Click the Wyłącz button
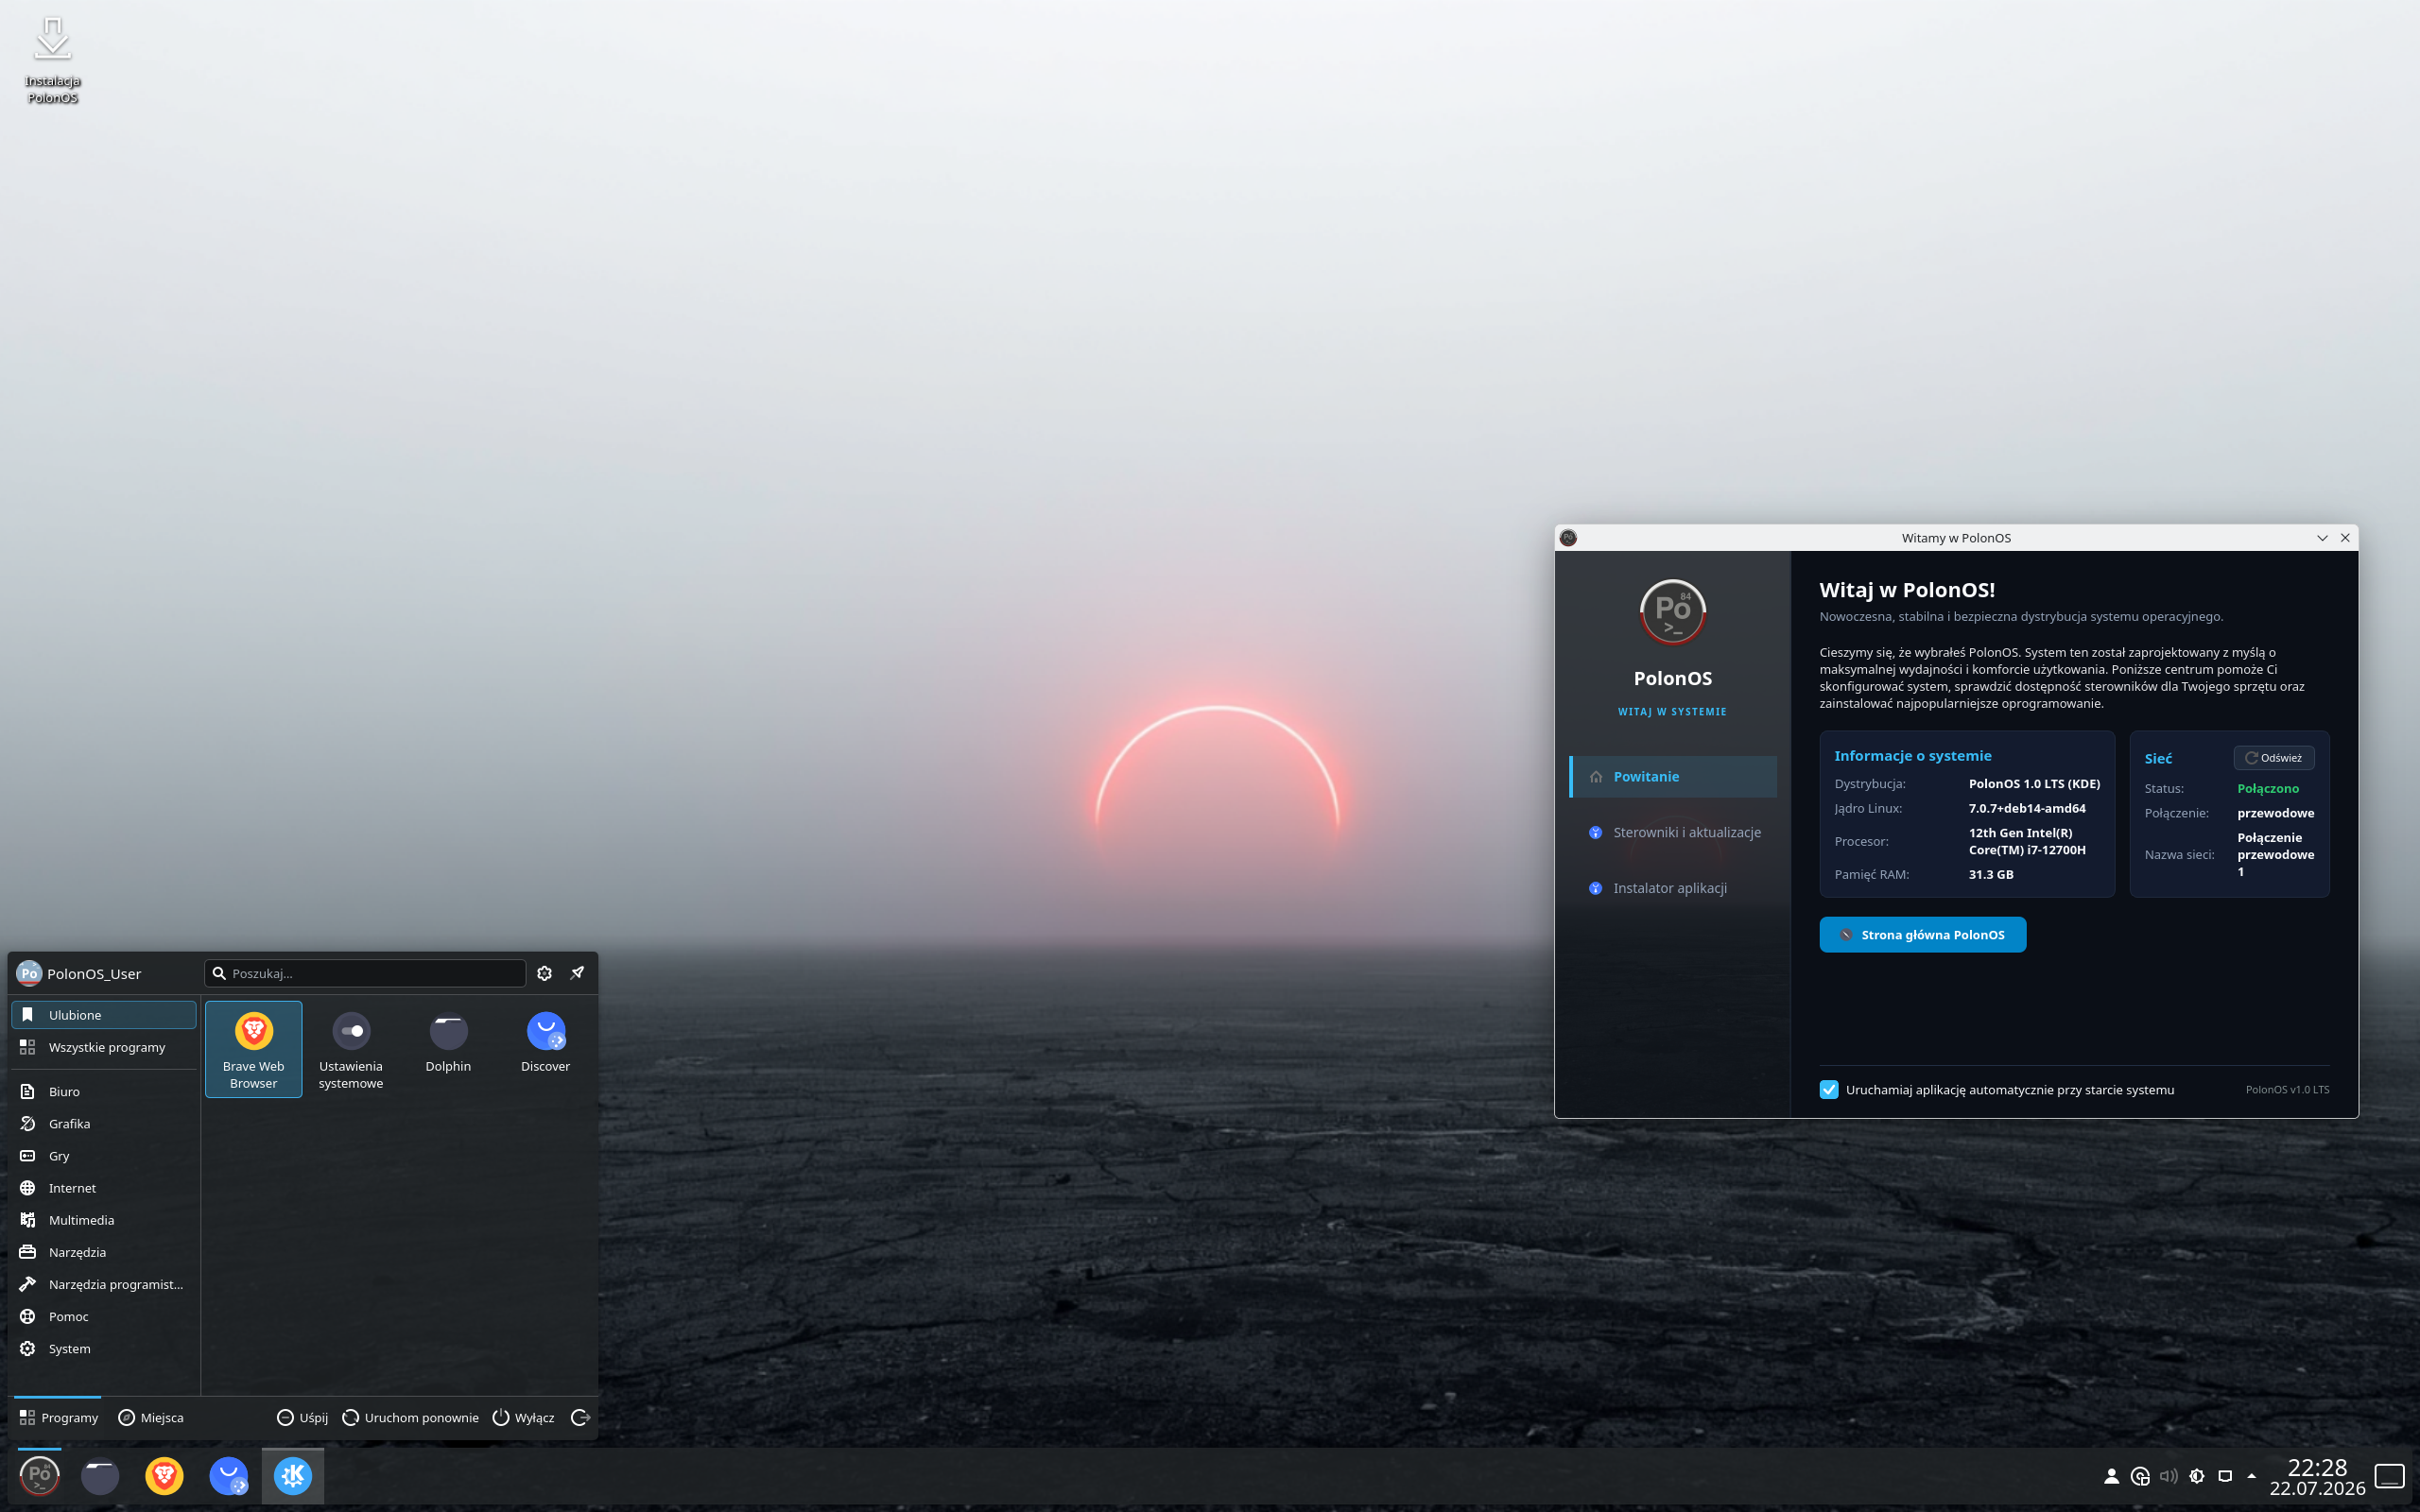 click(x=524, y=1418)
